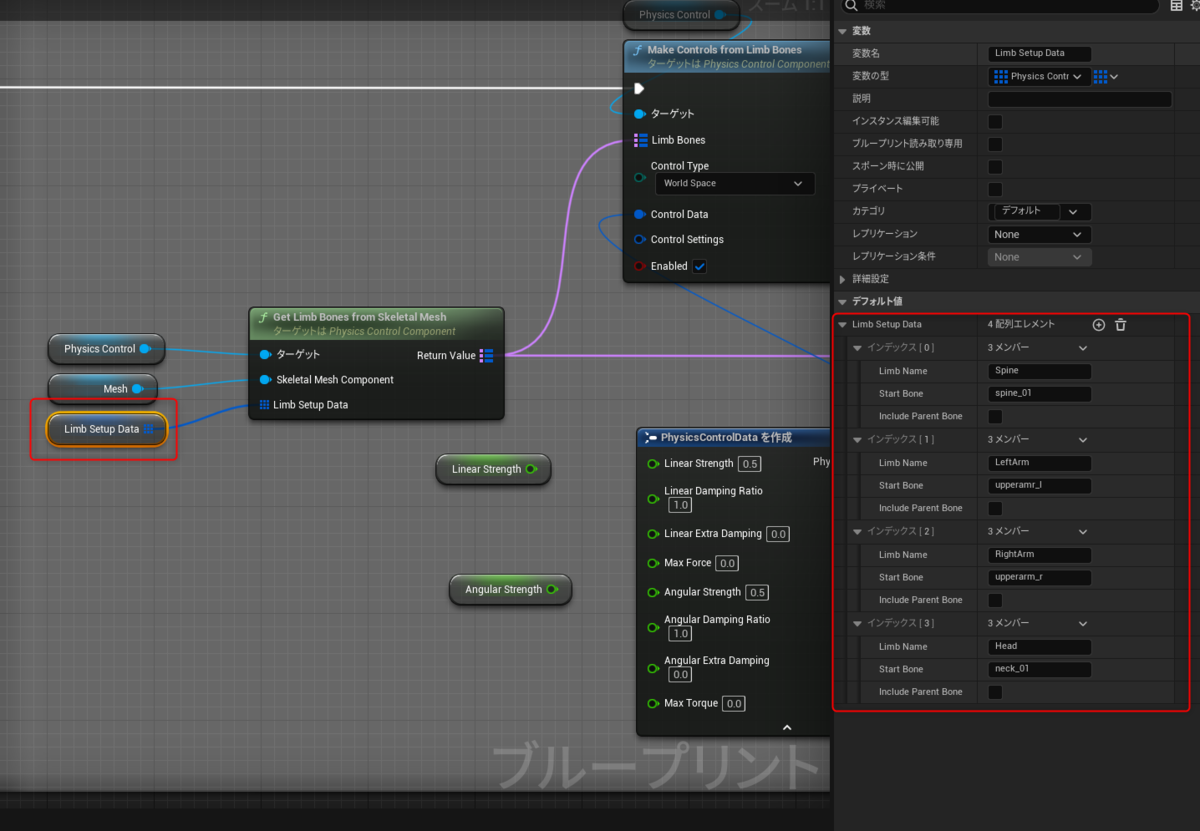
Task: Uncheck the Enabled checkbox on Make Controls node
Action: (700, 266)
